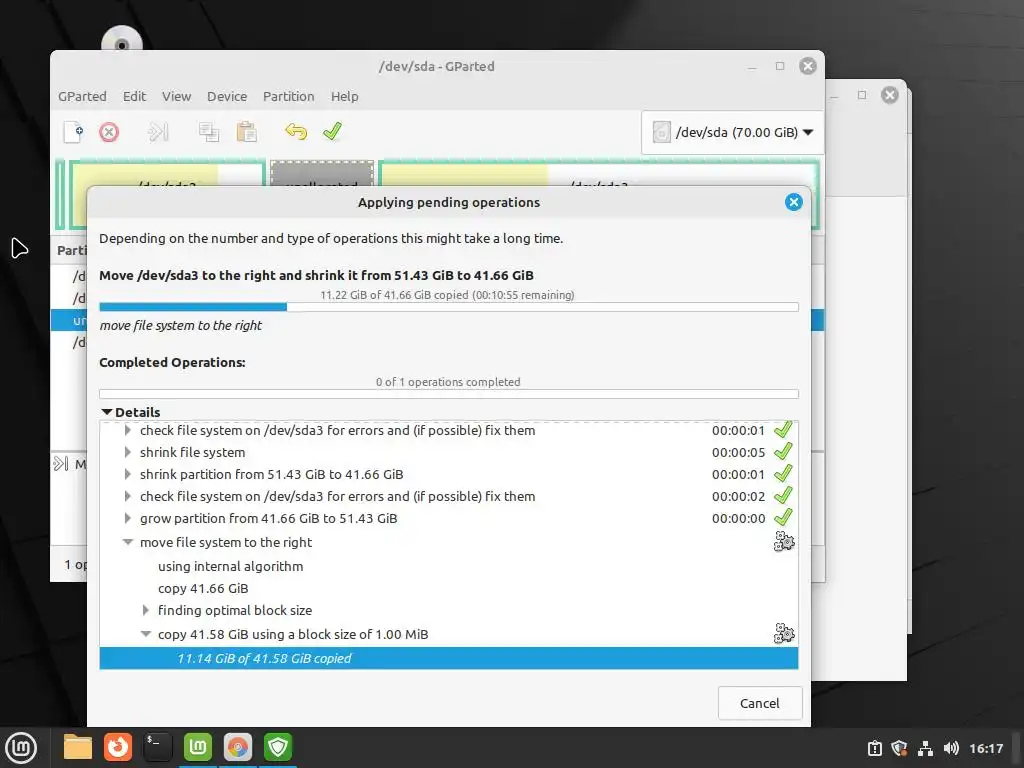Click the green Mint app taskbar icon
1024x768 pixels.
[198, 747]
